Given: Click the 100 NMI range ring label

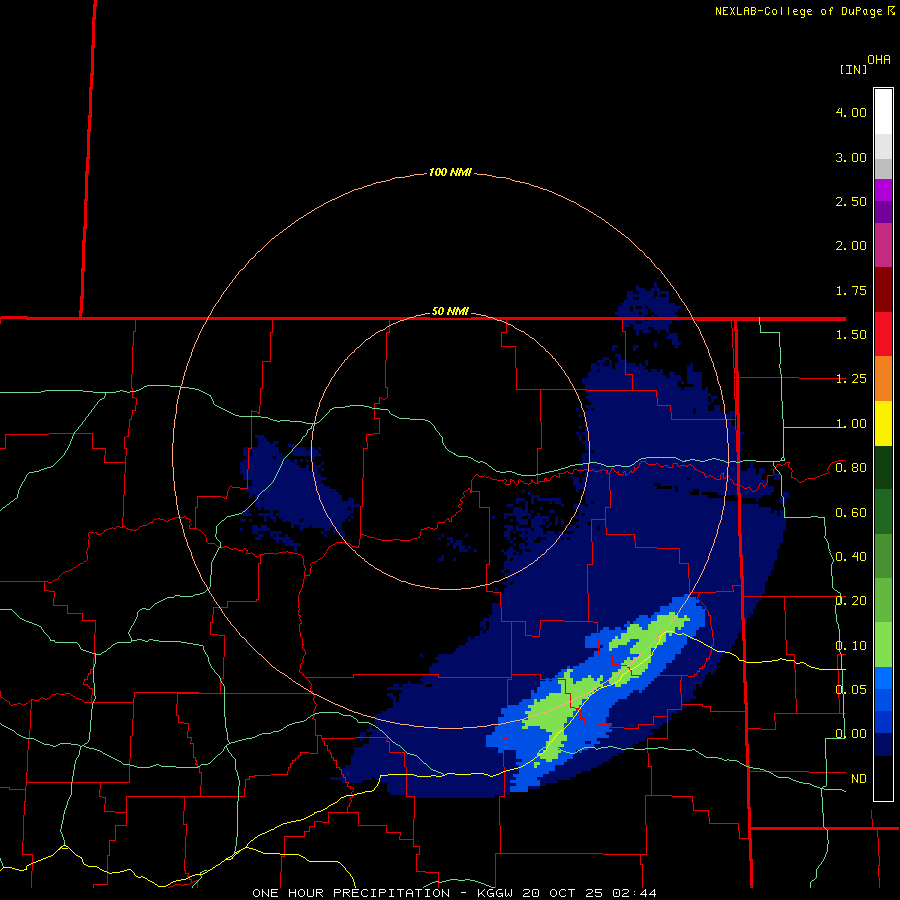Looking at the screenshot, I should [450, 172].
